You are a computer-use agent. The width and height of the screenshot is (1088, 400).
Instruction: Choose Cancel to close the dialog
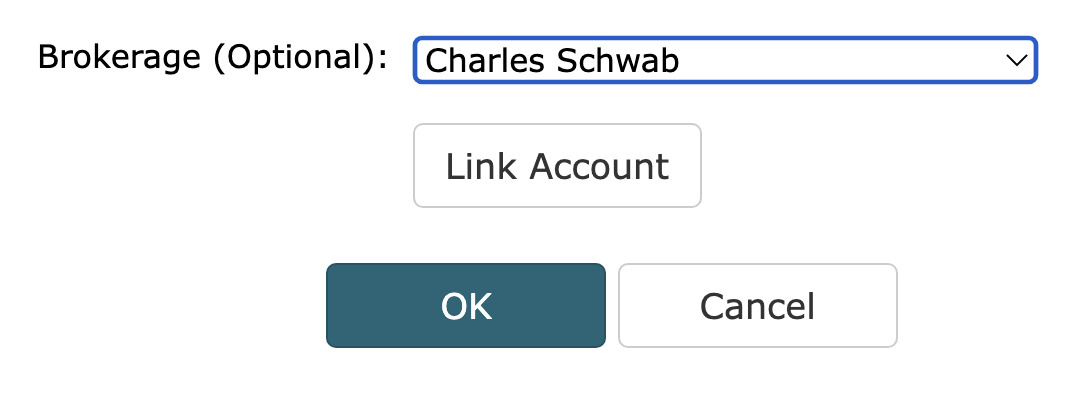point(757,306)
